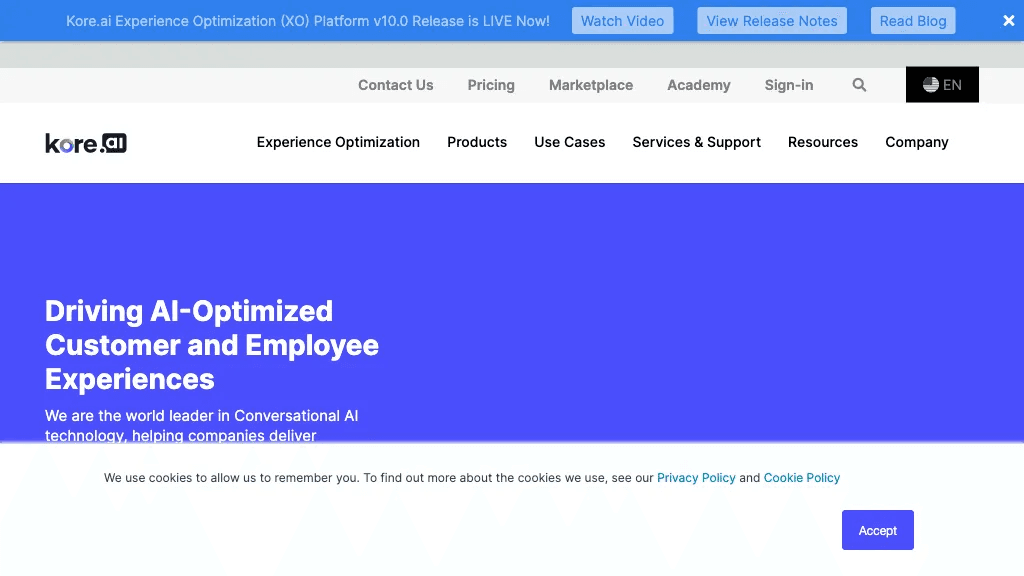
Task: Expand the Experience Optimization menu
Action: click(338, 142)
